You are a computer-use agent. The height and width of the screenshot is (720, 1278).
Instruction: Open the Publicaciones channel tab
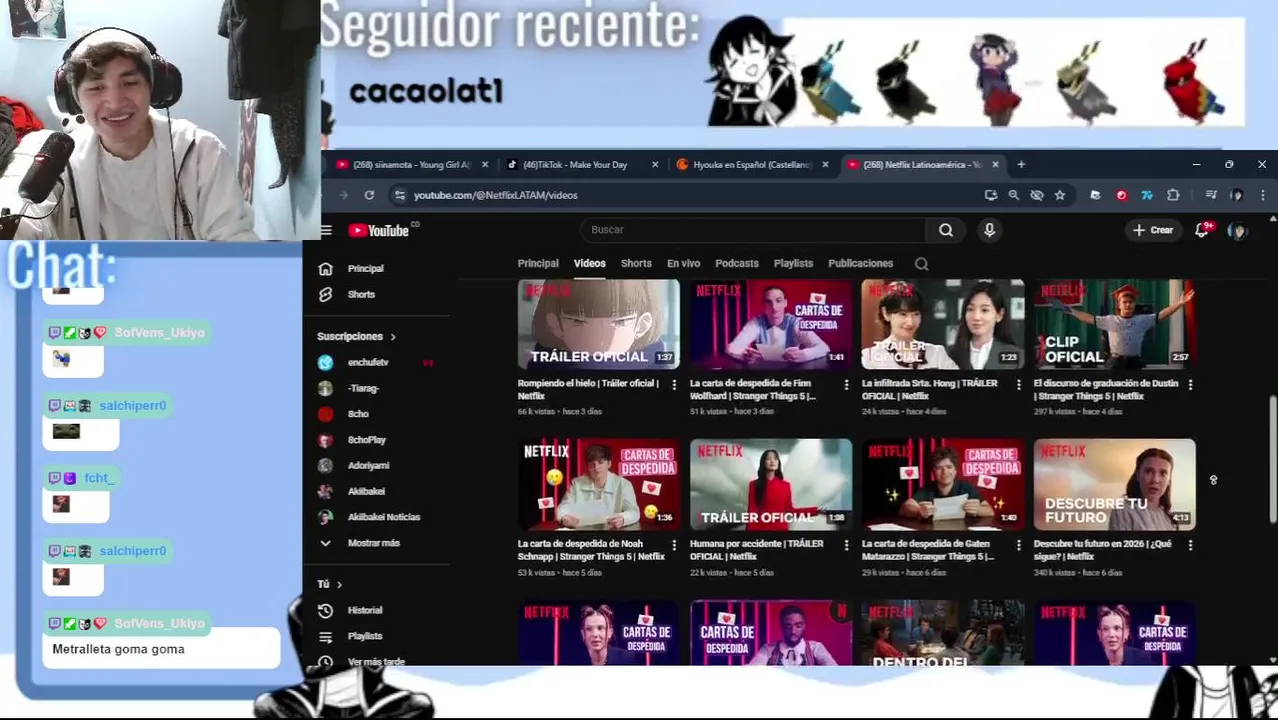tap(860, 264)
